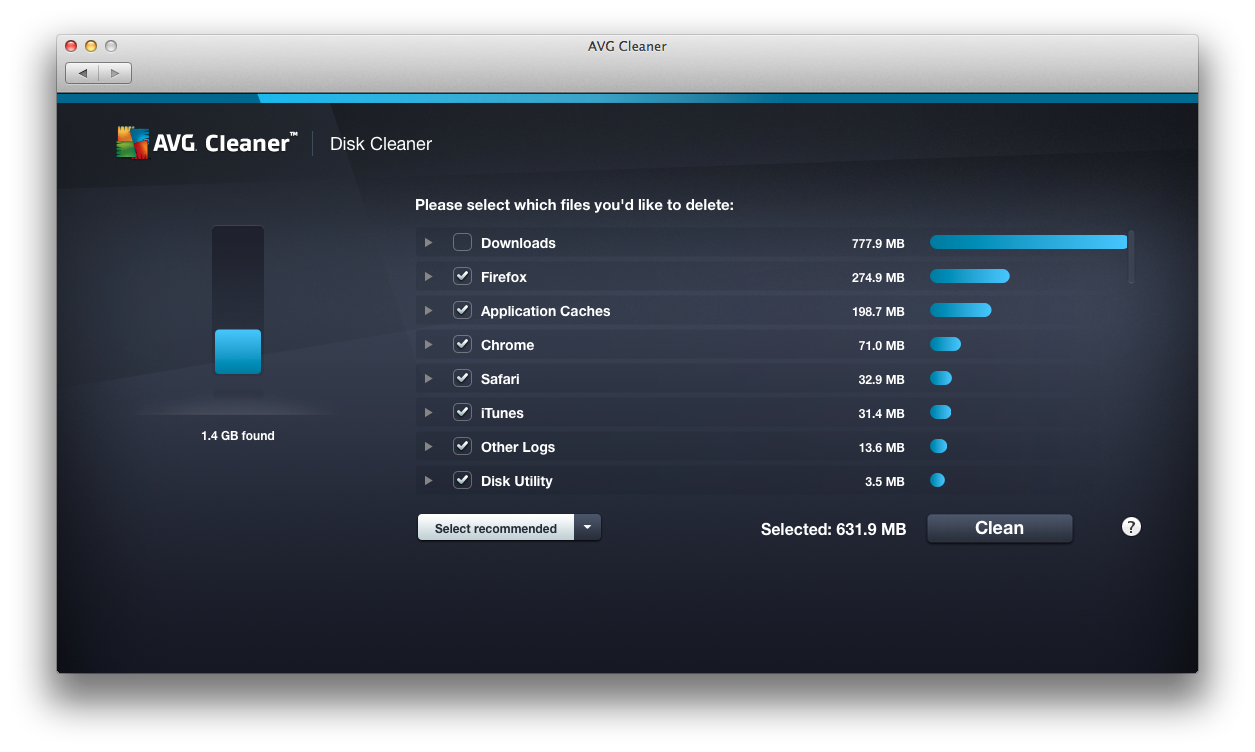Uncheck the Firefox checkbox
Viewport: 1255px width, 752px height.
[462, 276]
